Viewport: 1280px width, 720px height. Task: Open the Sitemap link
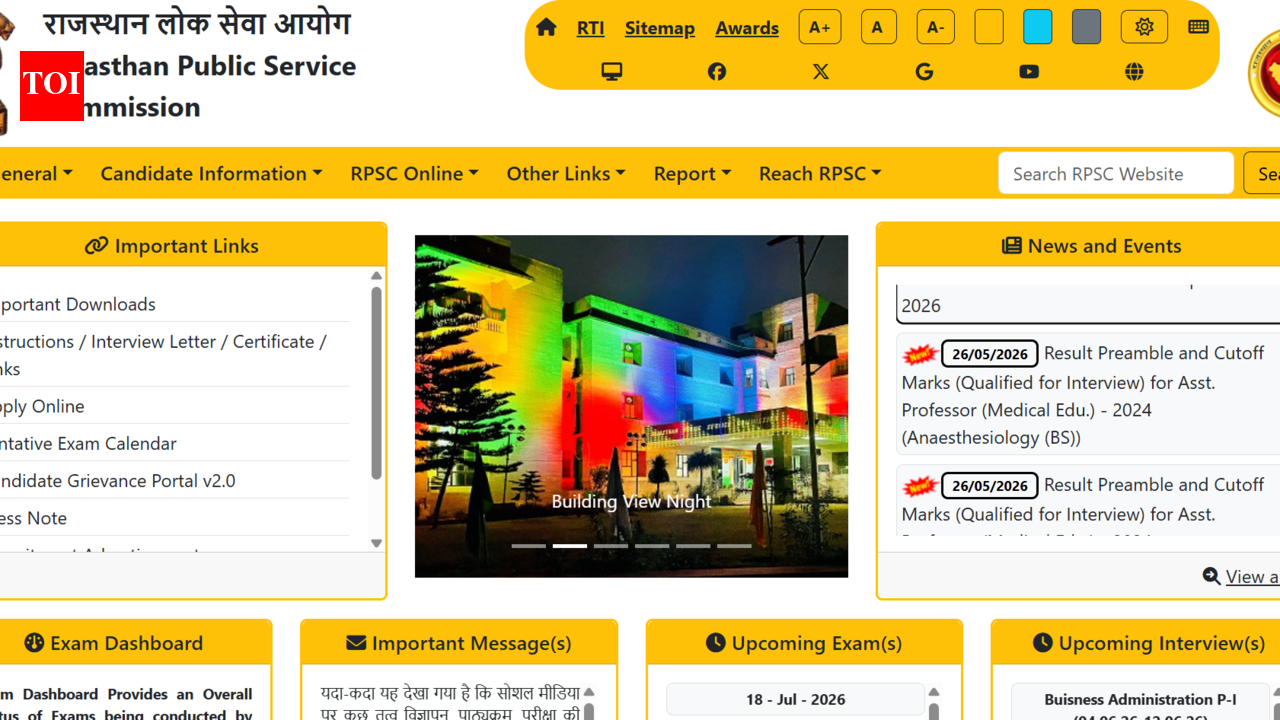point(660,28)
